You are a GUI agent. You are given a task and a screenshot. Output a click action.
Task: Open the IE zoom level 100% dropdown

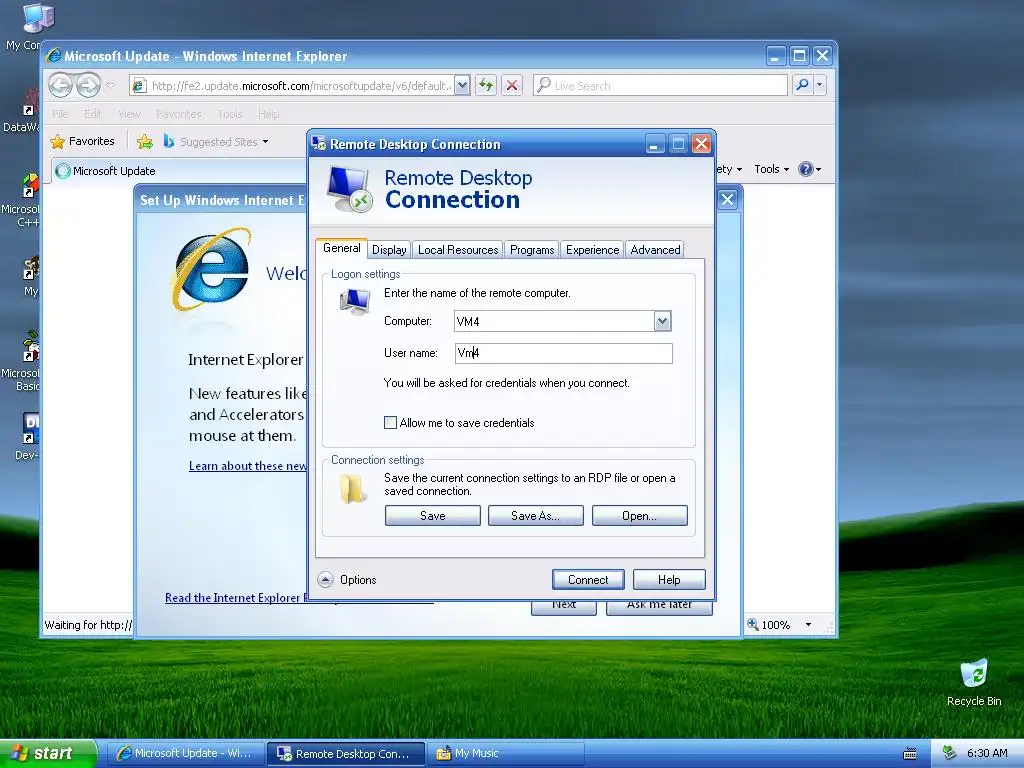(808, 625)
